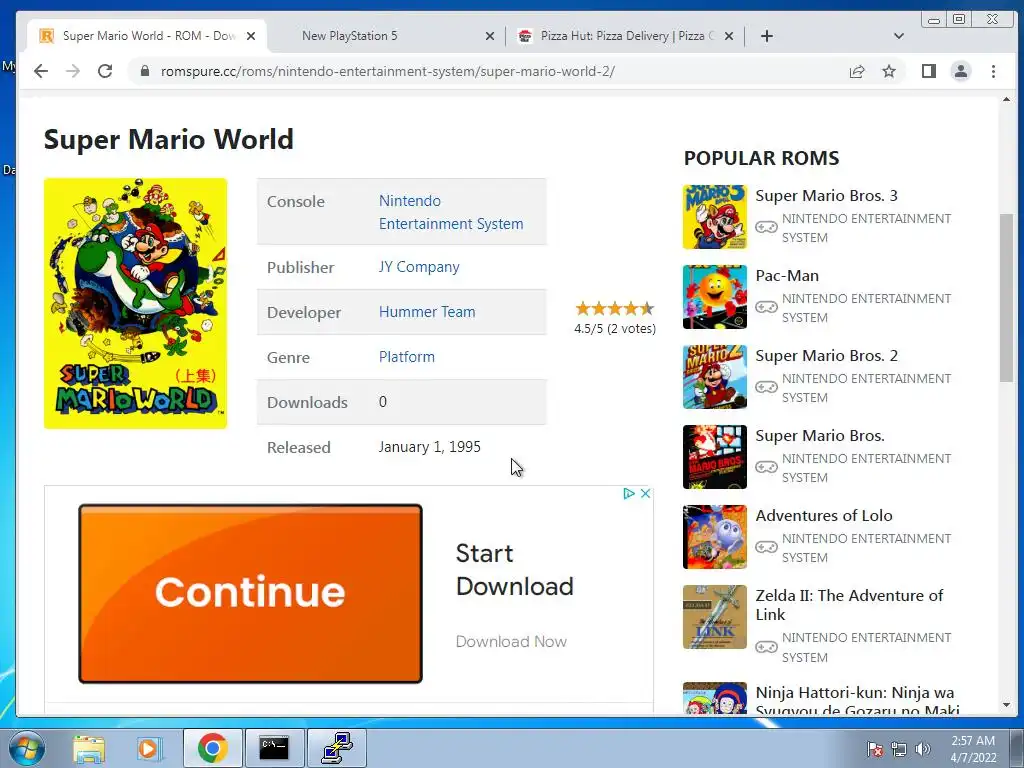
Task: Open the Super Mario Bros. ROM link
Action: click(820, 436)
